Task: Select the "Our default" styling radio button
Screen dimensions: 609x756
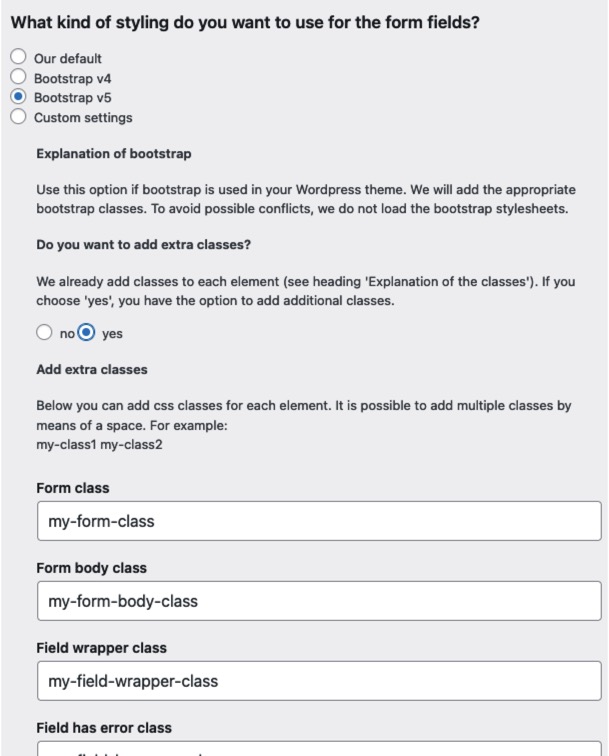Action: tap(16, 58)
